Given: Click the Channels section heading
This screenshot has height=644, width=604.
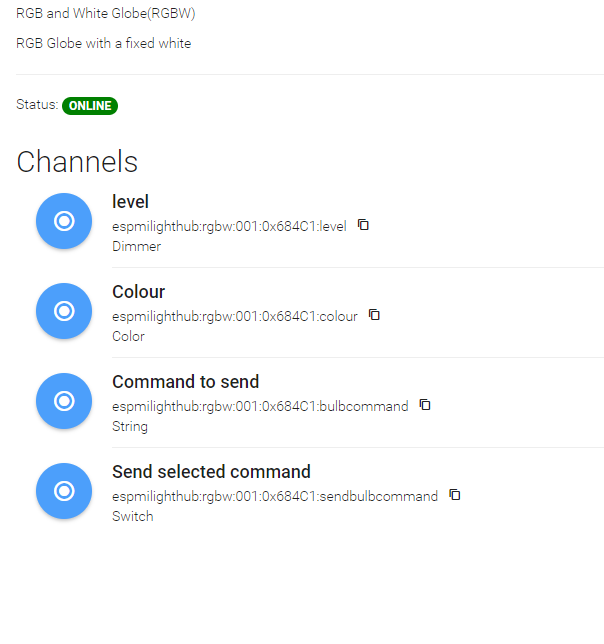Looking at the screenshot, I should click(x=77, y=161).
